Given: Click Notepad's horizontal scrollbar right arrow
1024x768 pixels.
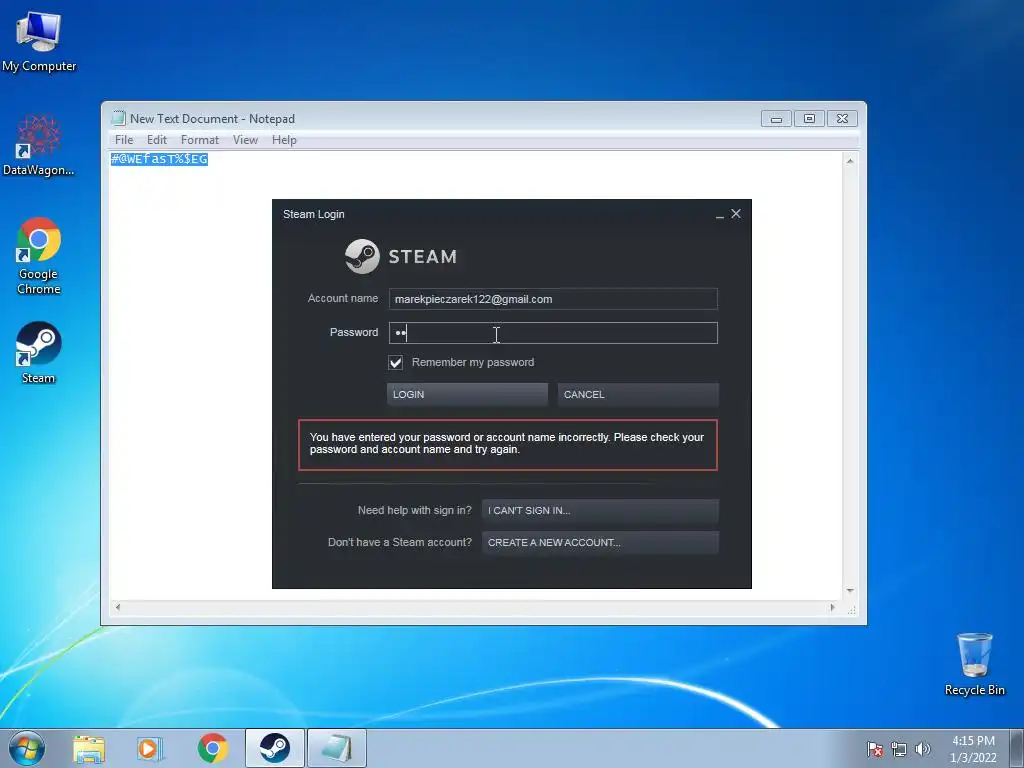Looking at the screenshot, I should pos(832,607).
